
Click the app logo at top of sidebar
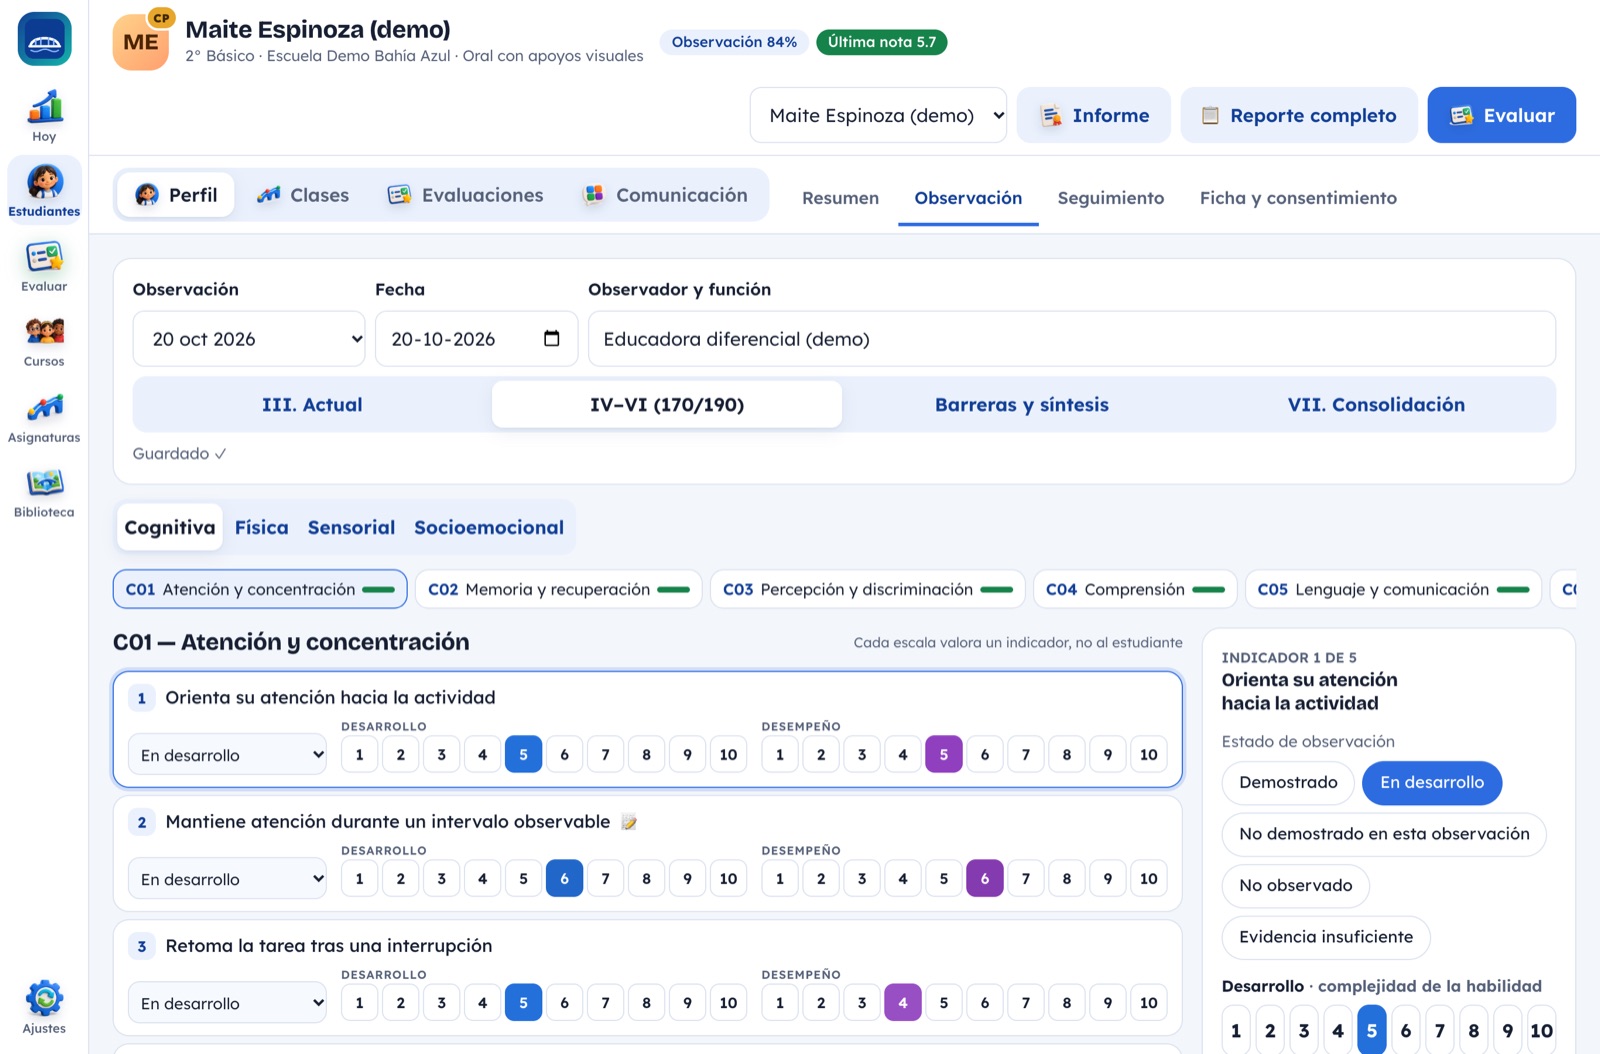click(x=44, y=39)
